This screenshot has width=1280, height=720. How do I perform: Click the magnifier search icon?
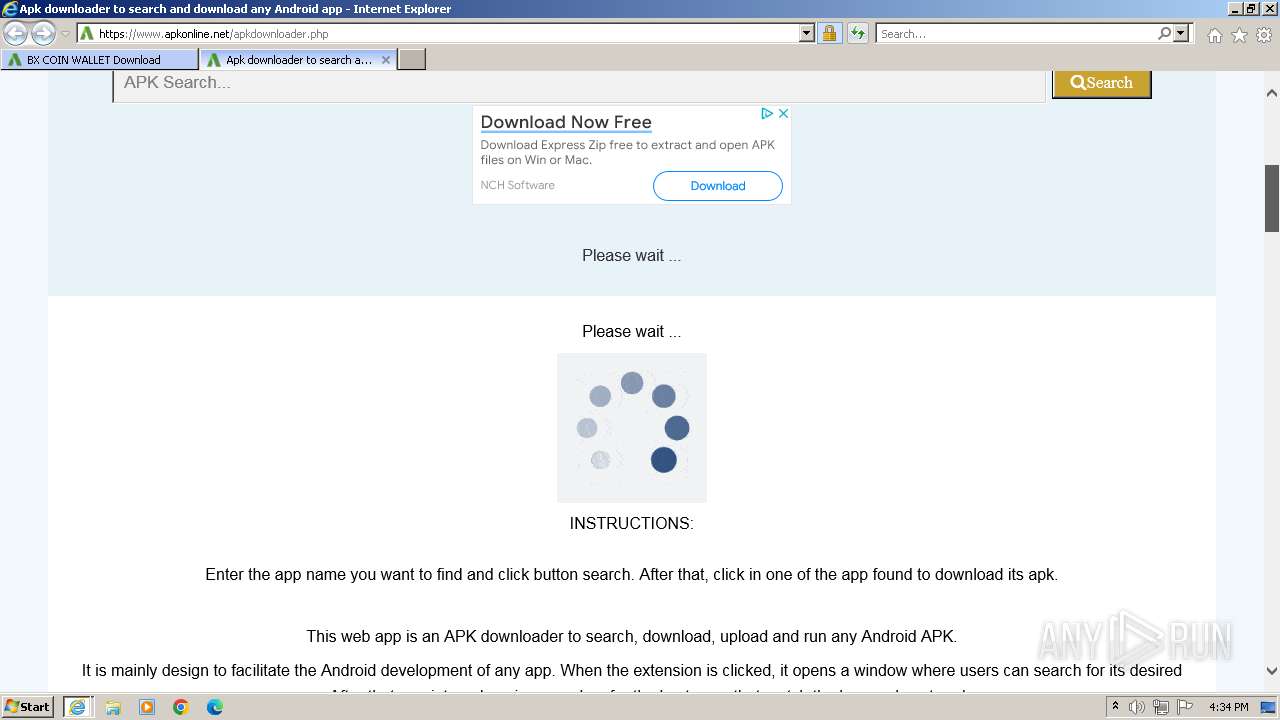click(1164, 34)
